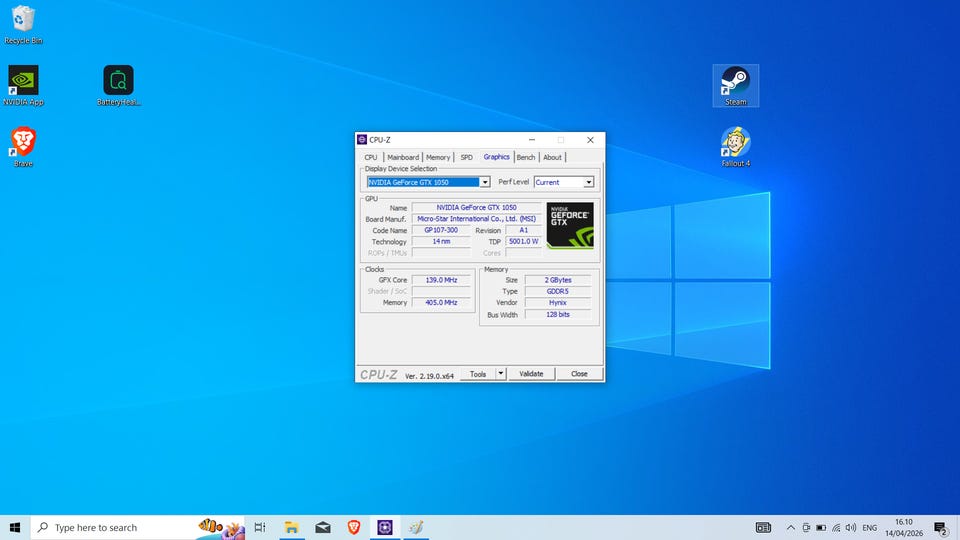Switch to the Bench tab

coord(525,157)
